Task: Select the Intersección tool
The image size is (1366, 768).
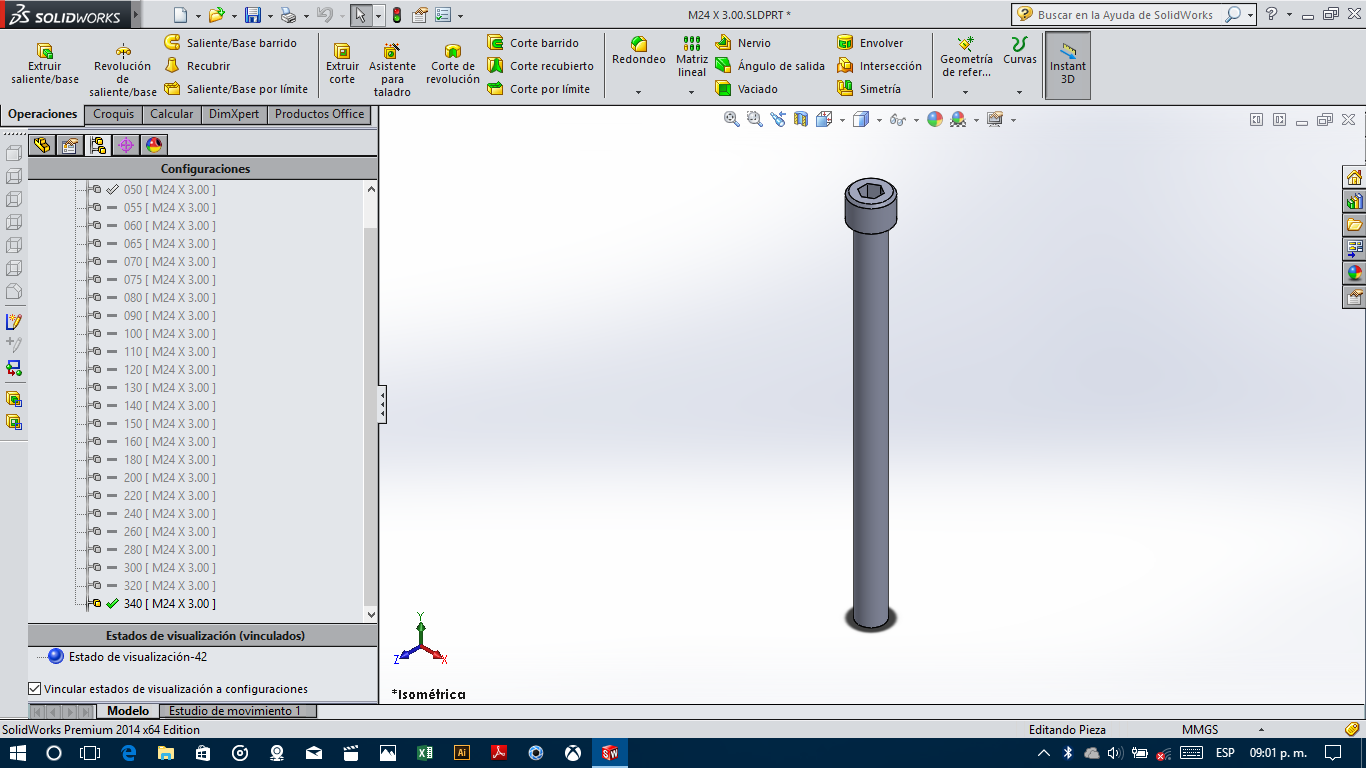Action: coord(879,66)
